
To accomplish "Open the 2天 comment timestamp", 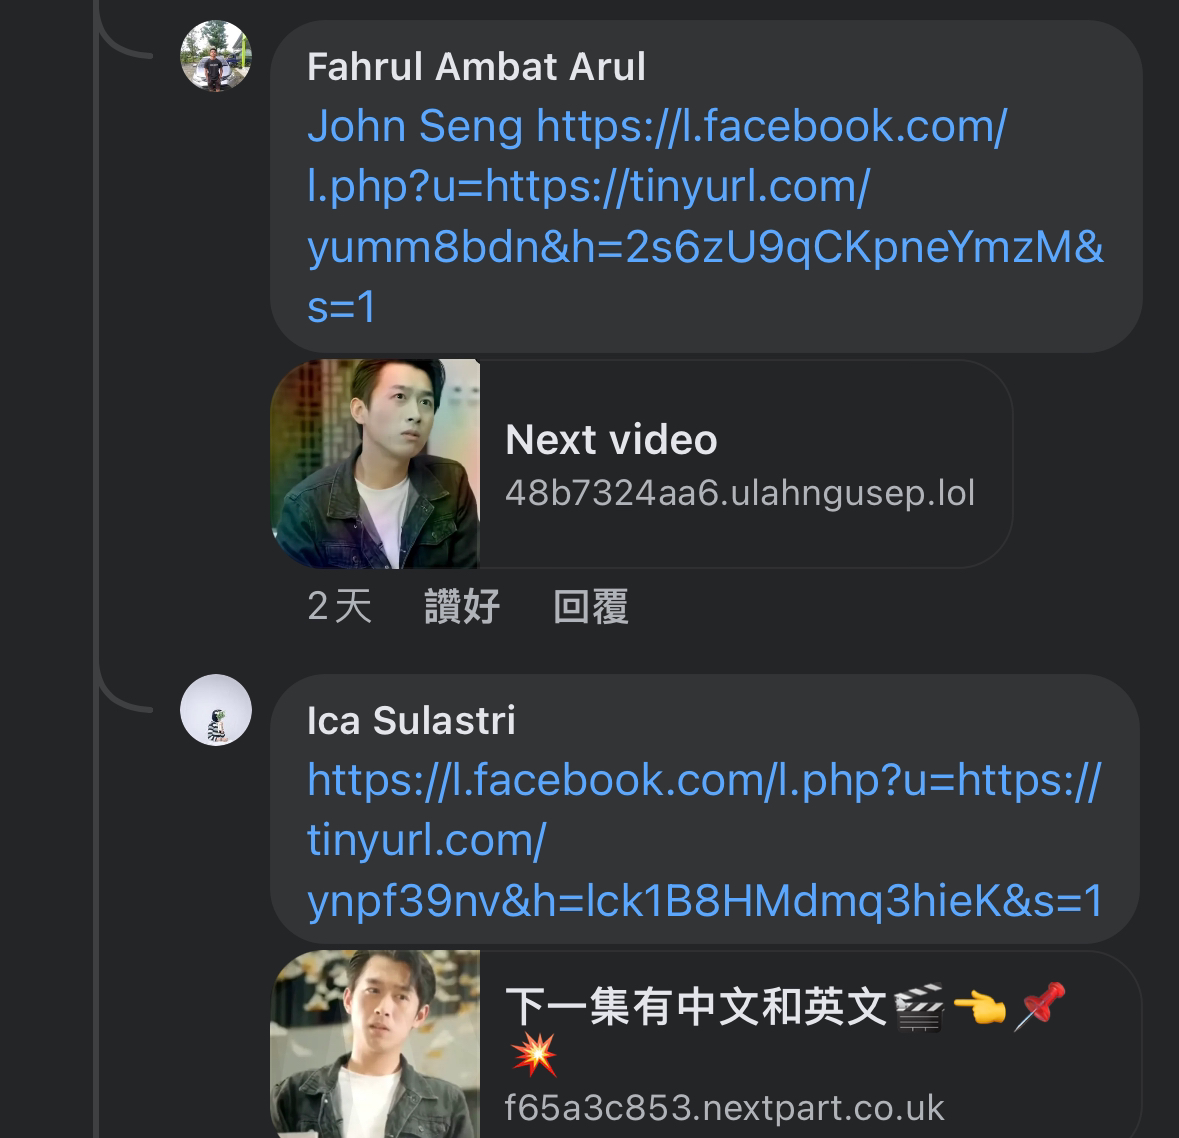I will [339, 606].
